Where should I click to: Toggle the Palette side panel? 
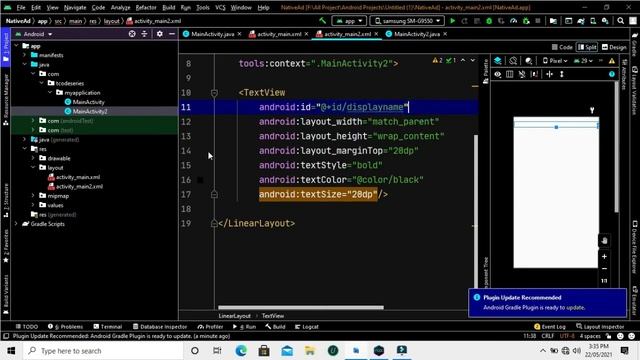click(486, 71)
